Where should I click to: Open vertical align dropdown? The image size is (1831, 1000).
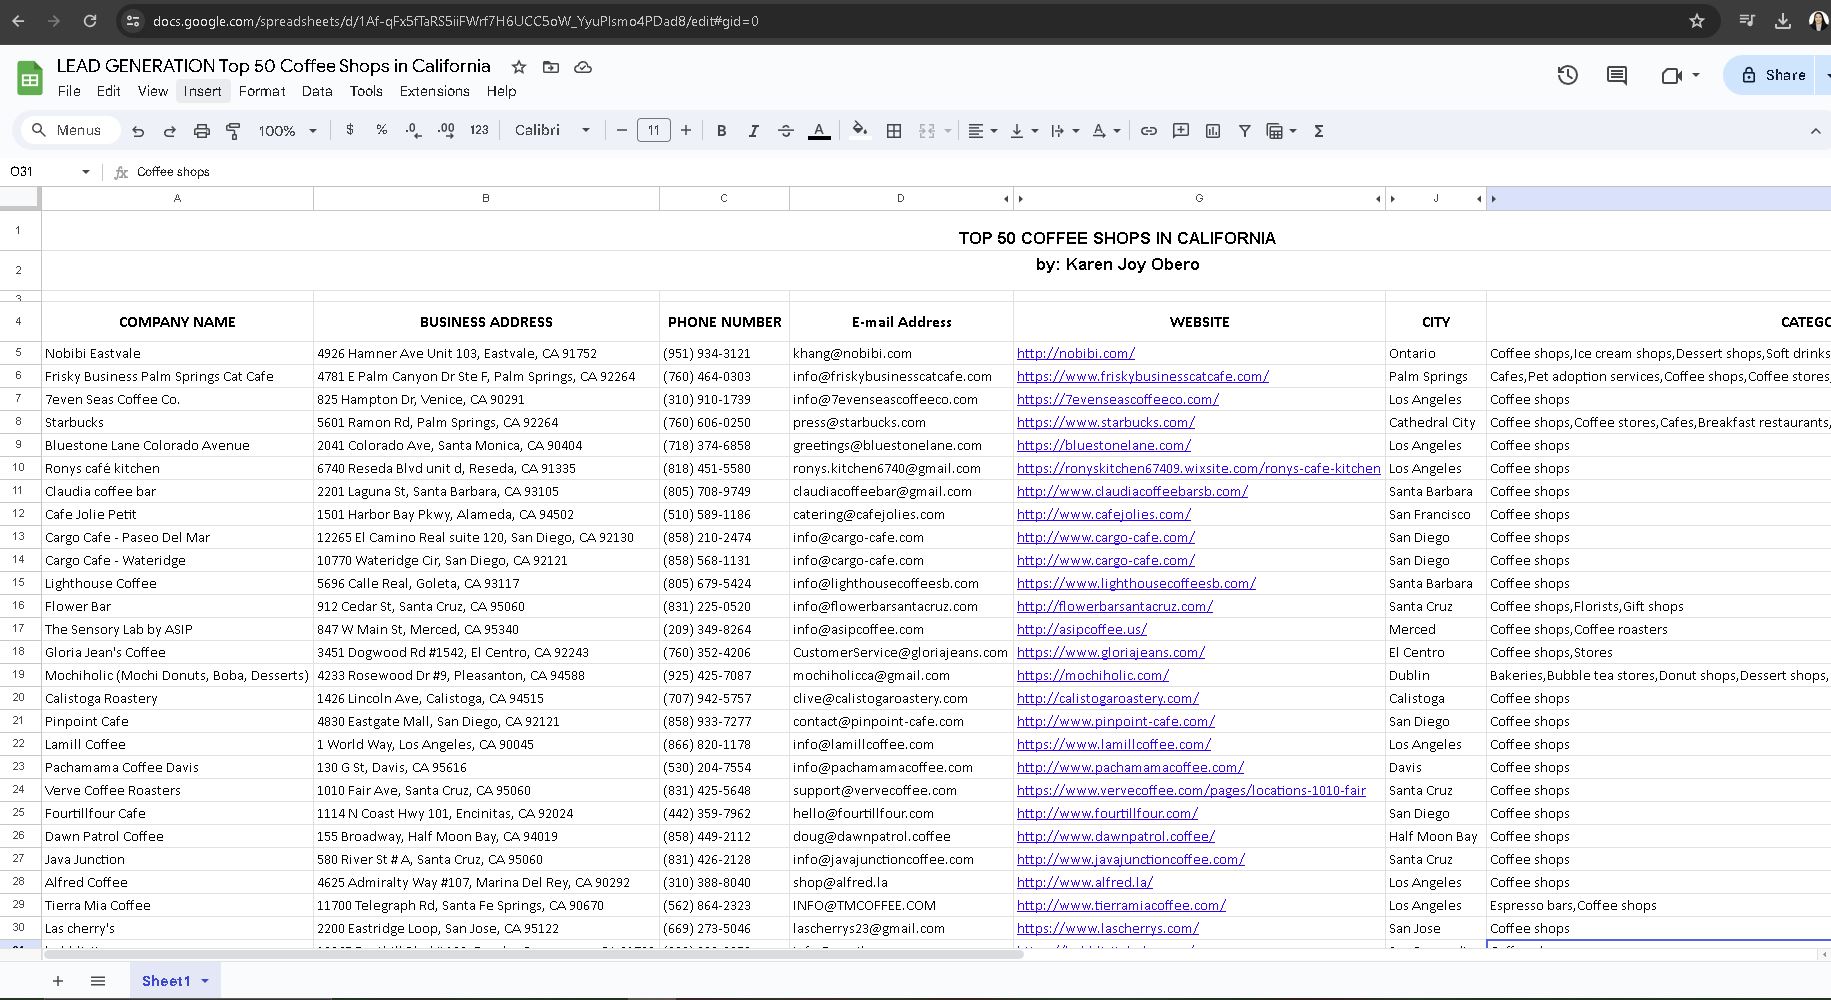pos(1024,131)
